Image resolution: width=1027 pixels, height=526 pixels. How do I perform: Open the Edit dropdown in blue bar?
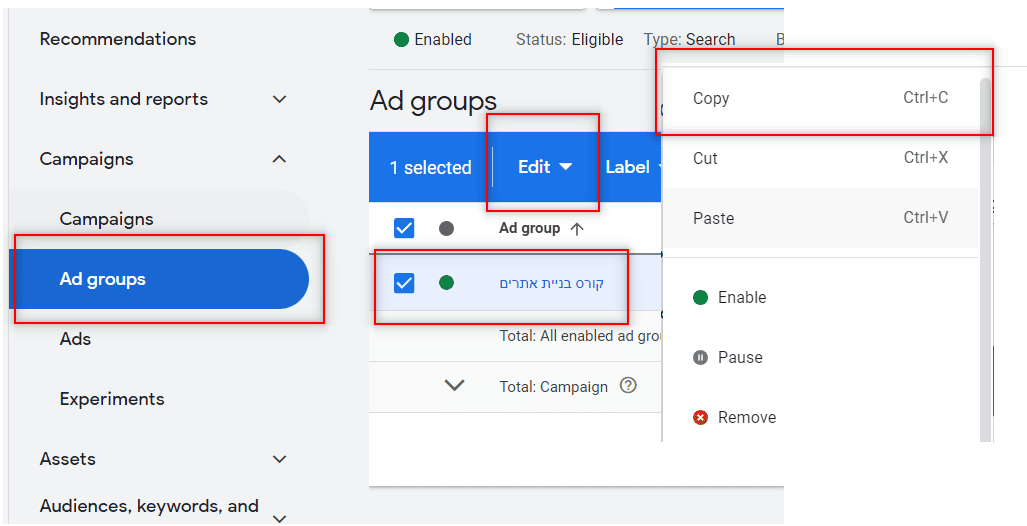tap(545, 167)
